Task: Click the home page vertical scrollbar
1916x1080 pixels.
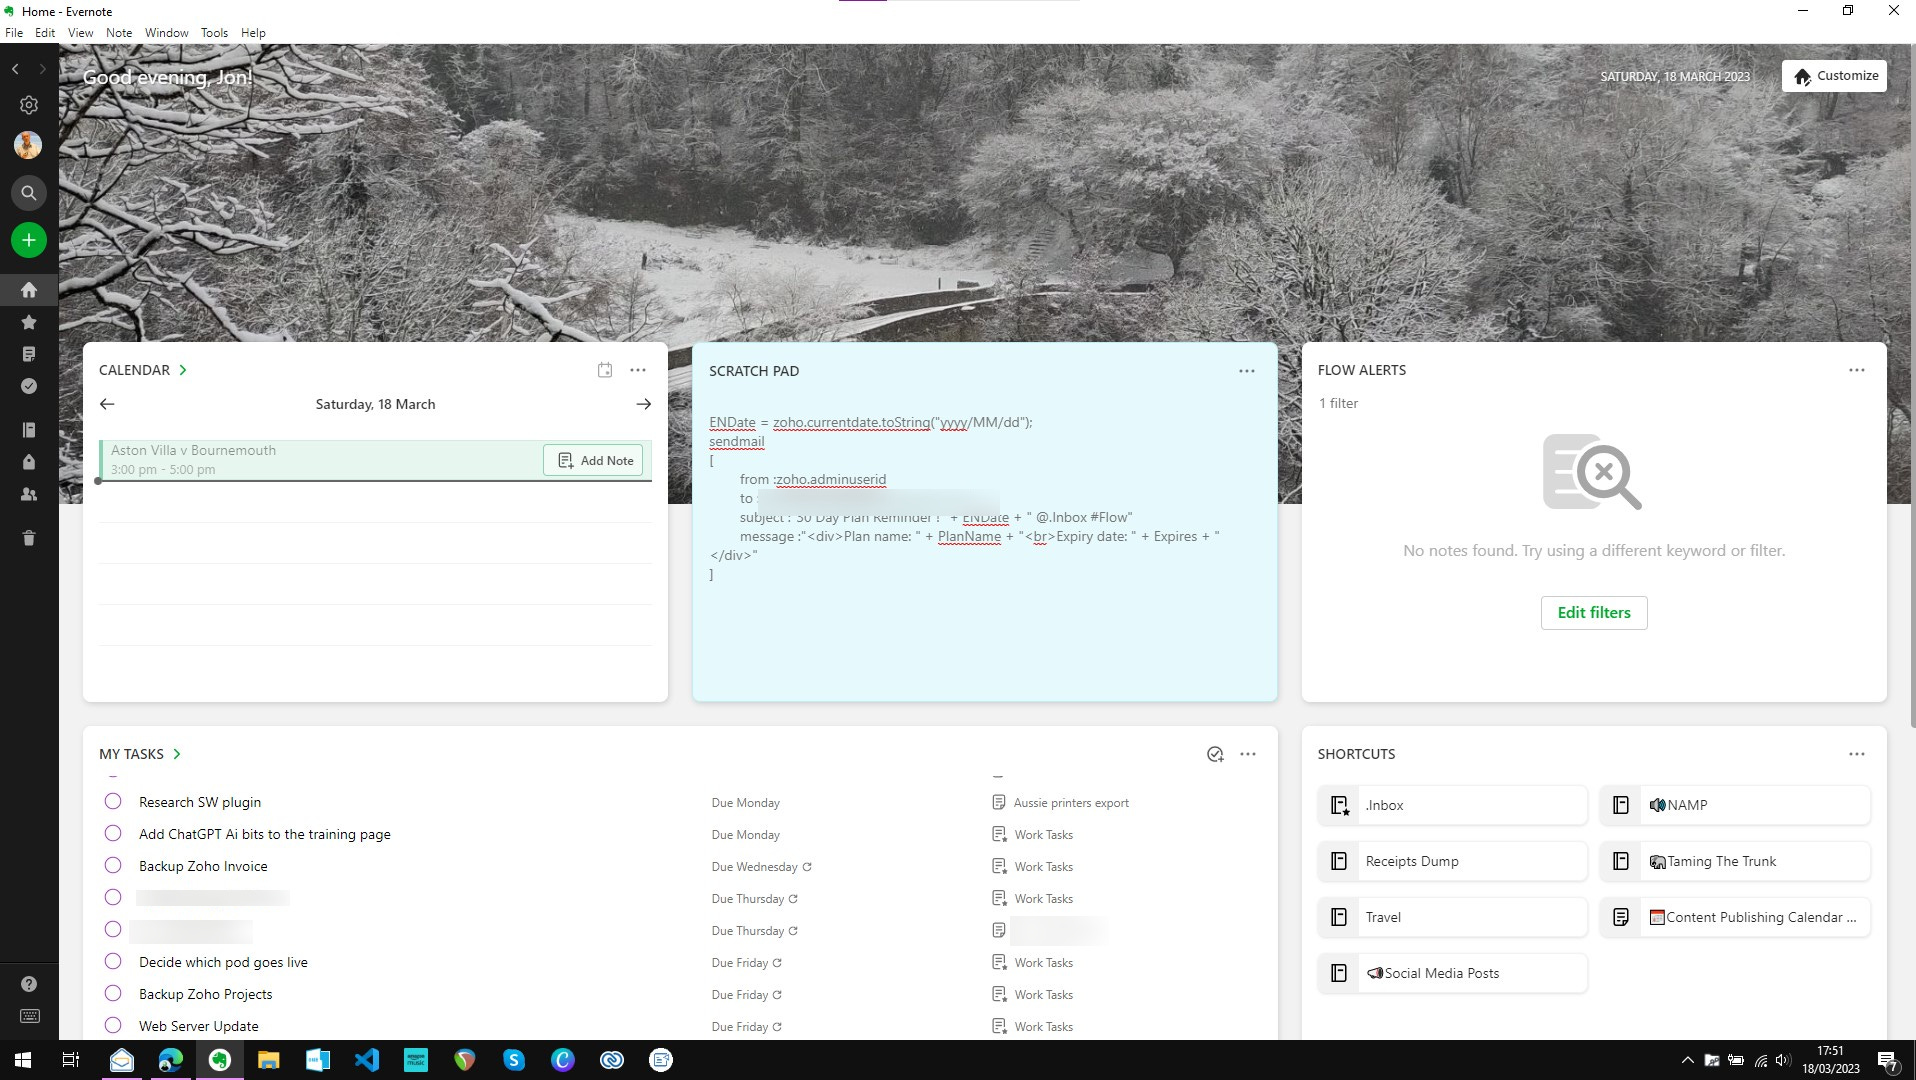Action: (x=1912, y=385)
